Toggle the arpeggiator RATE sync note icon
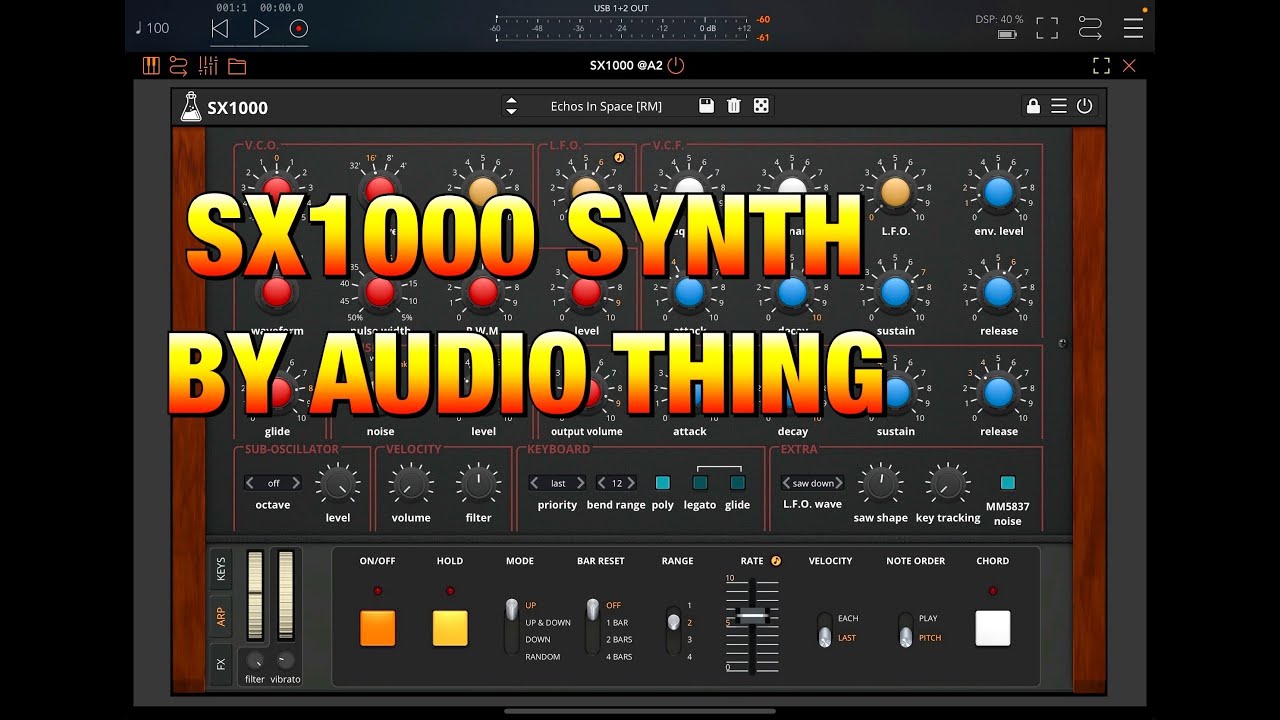 [776, 561]
